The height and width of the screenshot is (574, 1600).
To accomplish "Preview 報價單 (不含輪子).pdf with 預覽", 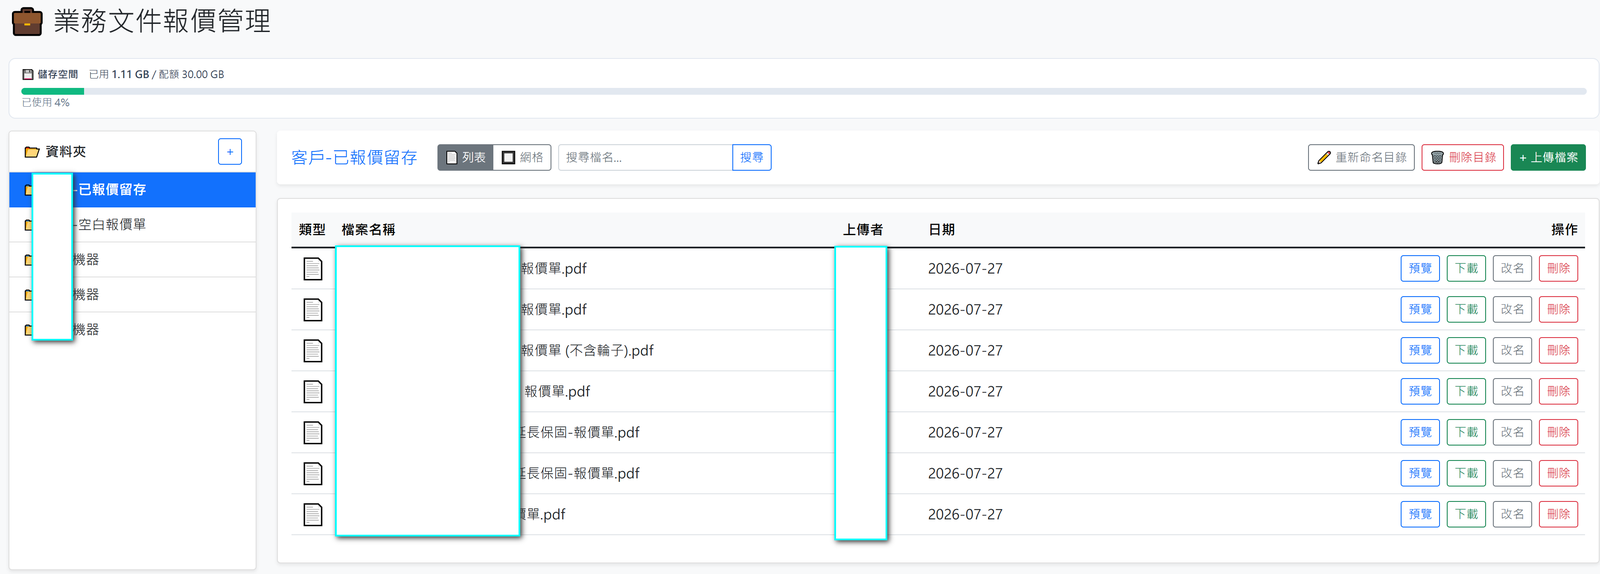I will point(1420,351).
